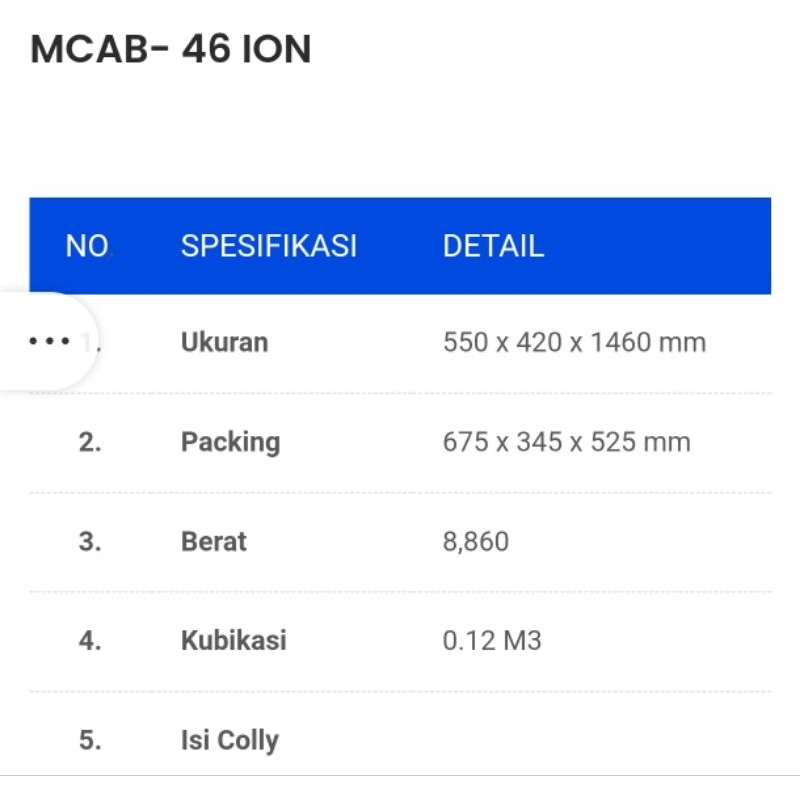Select the DETAIL column header
800x800 pixels.
[x=493, y=246]
